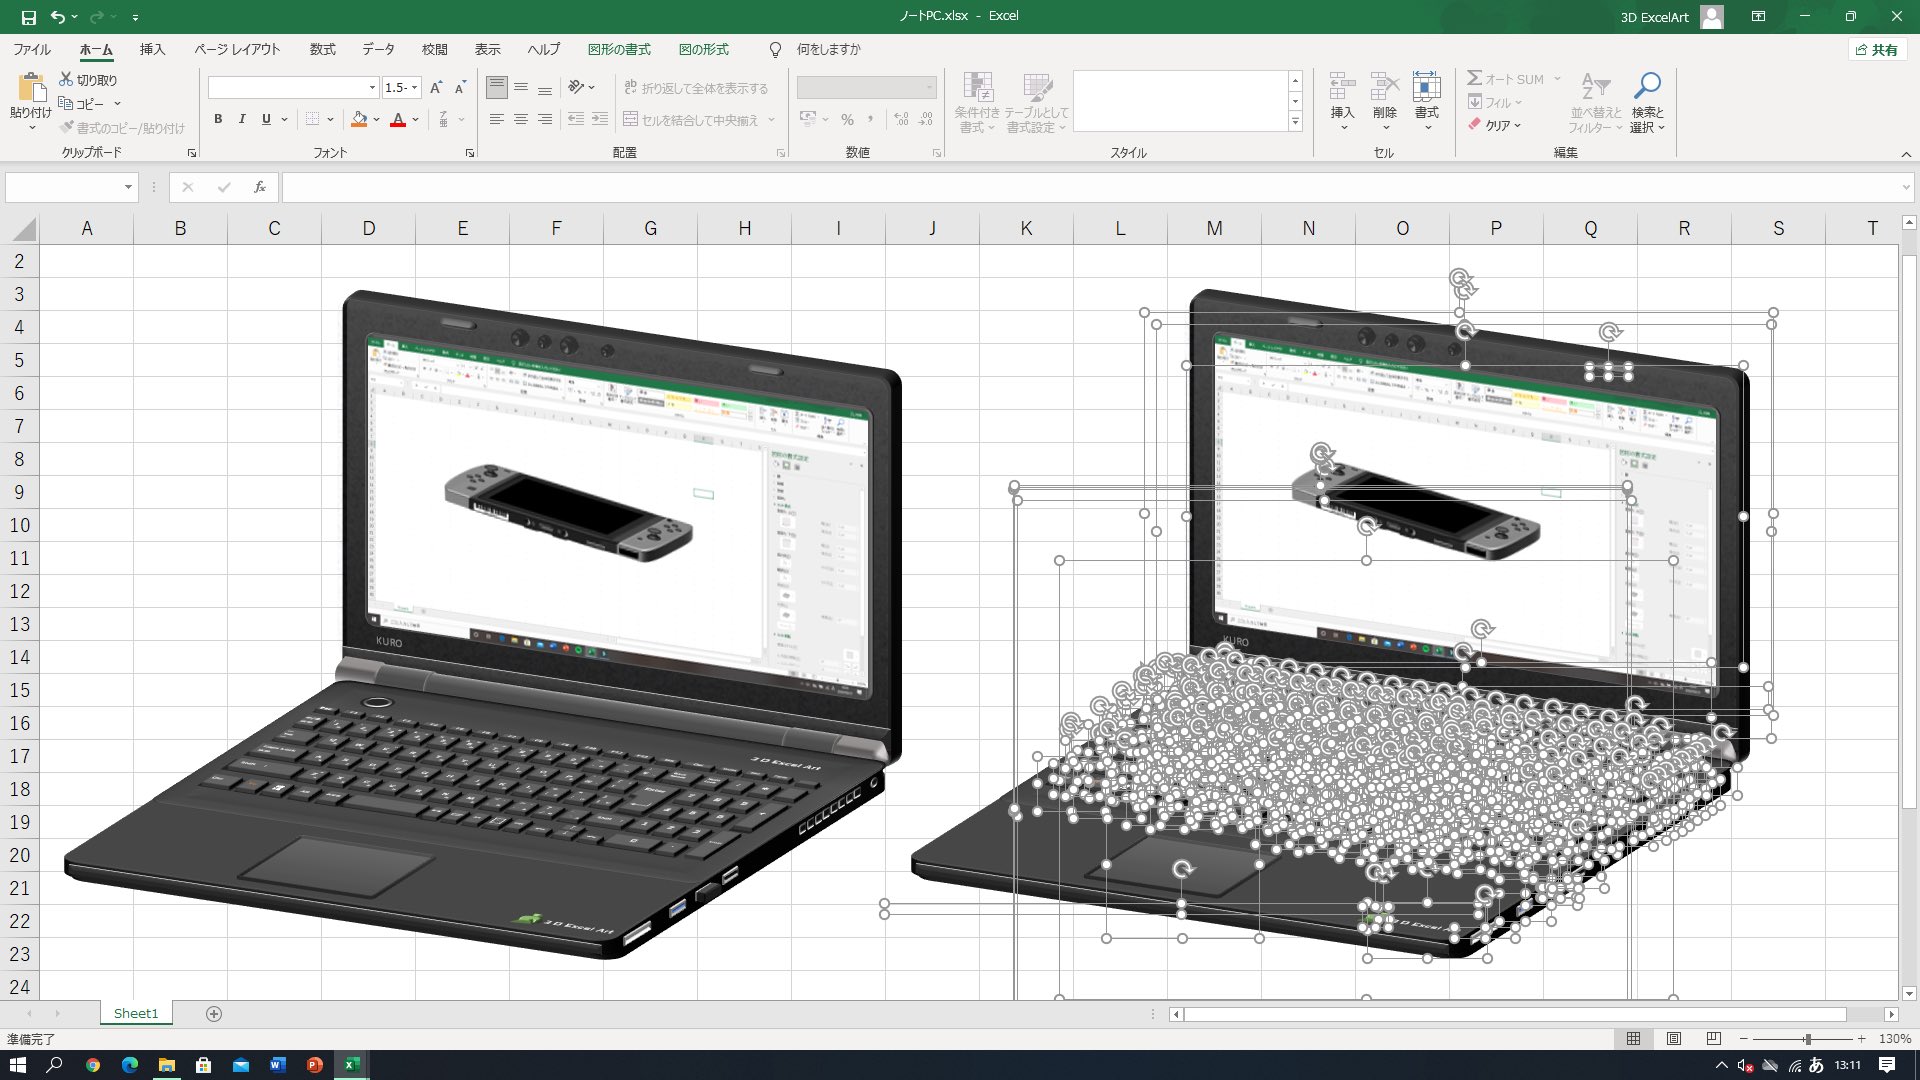
Task: Click the Paste clipboard icon
Action: click(31, 88)
